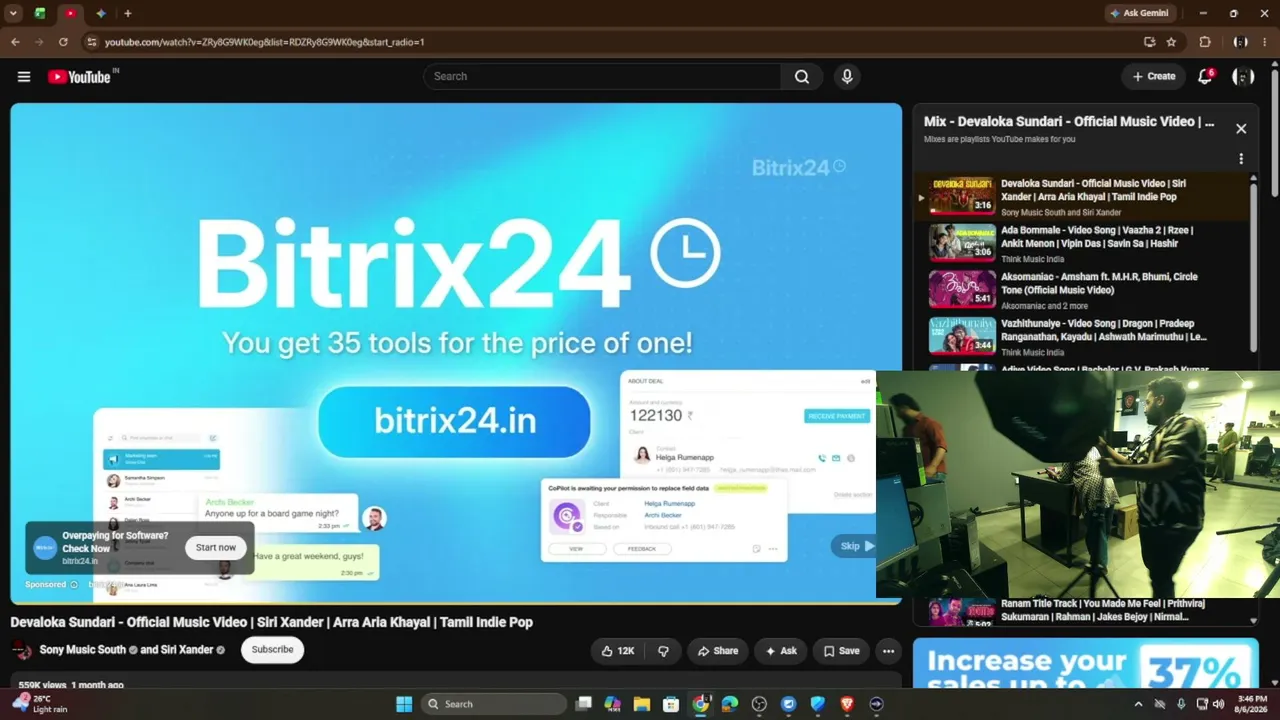Open the YouTube hamburger guide menu
The width and height of the screenshot is (1280, 720).
(x=24, y=77)
